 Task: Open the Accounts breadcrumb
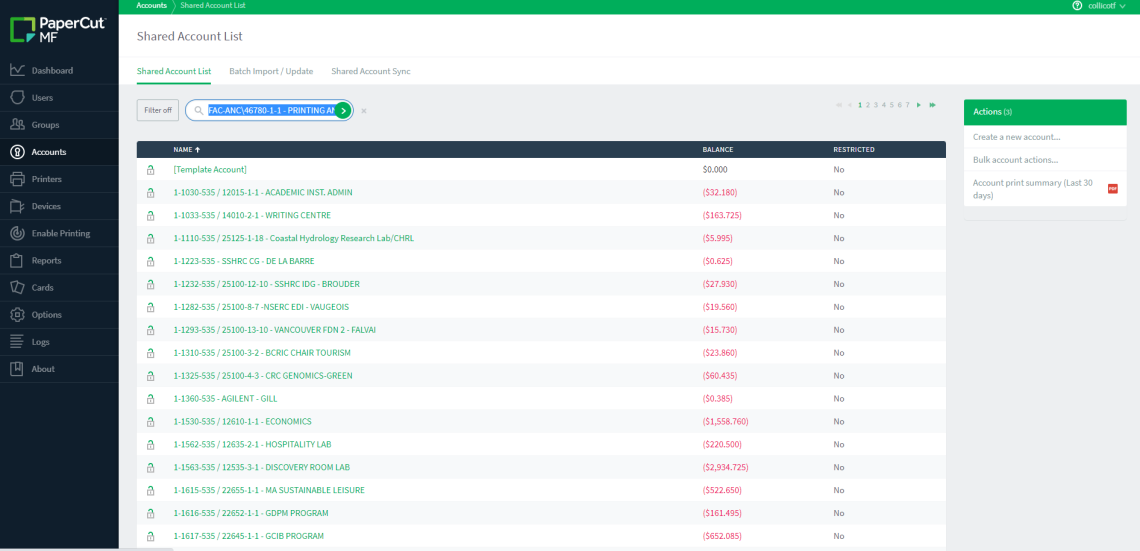click(151, 5)
